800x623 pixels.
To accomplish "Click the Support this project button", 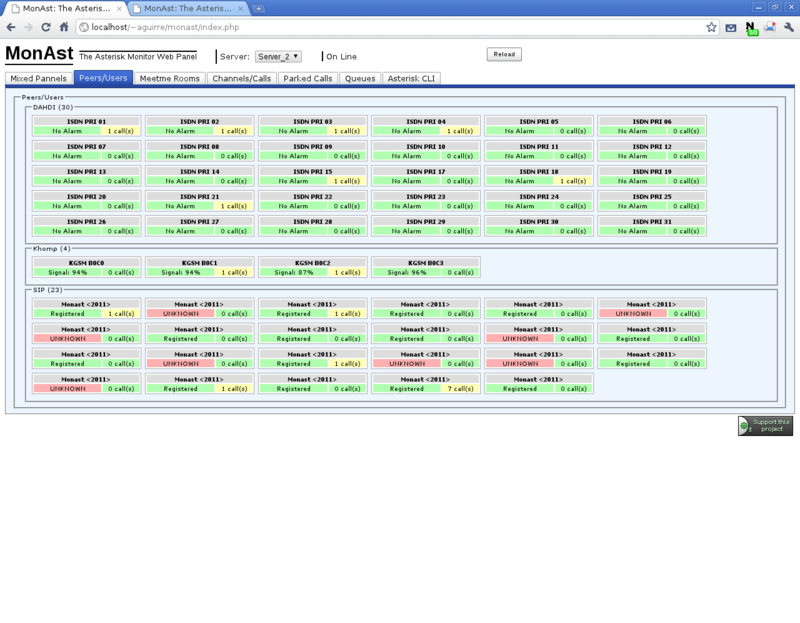I will (765, 426).
